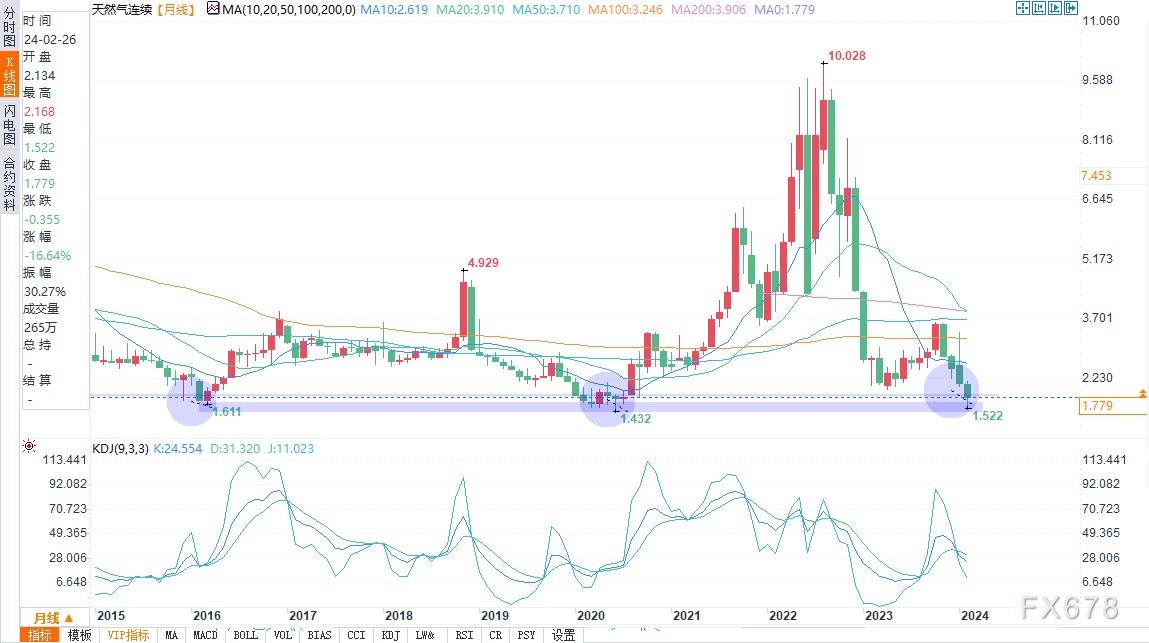Select the RSI indicator button

point(464,635)
